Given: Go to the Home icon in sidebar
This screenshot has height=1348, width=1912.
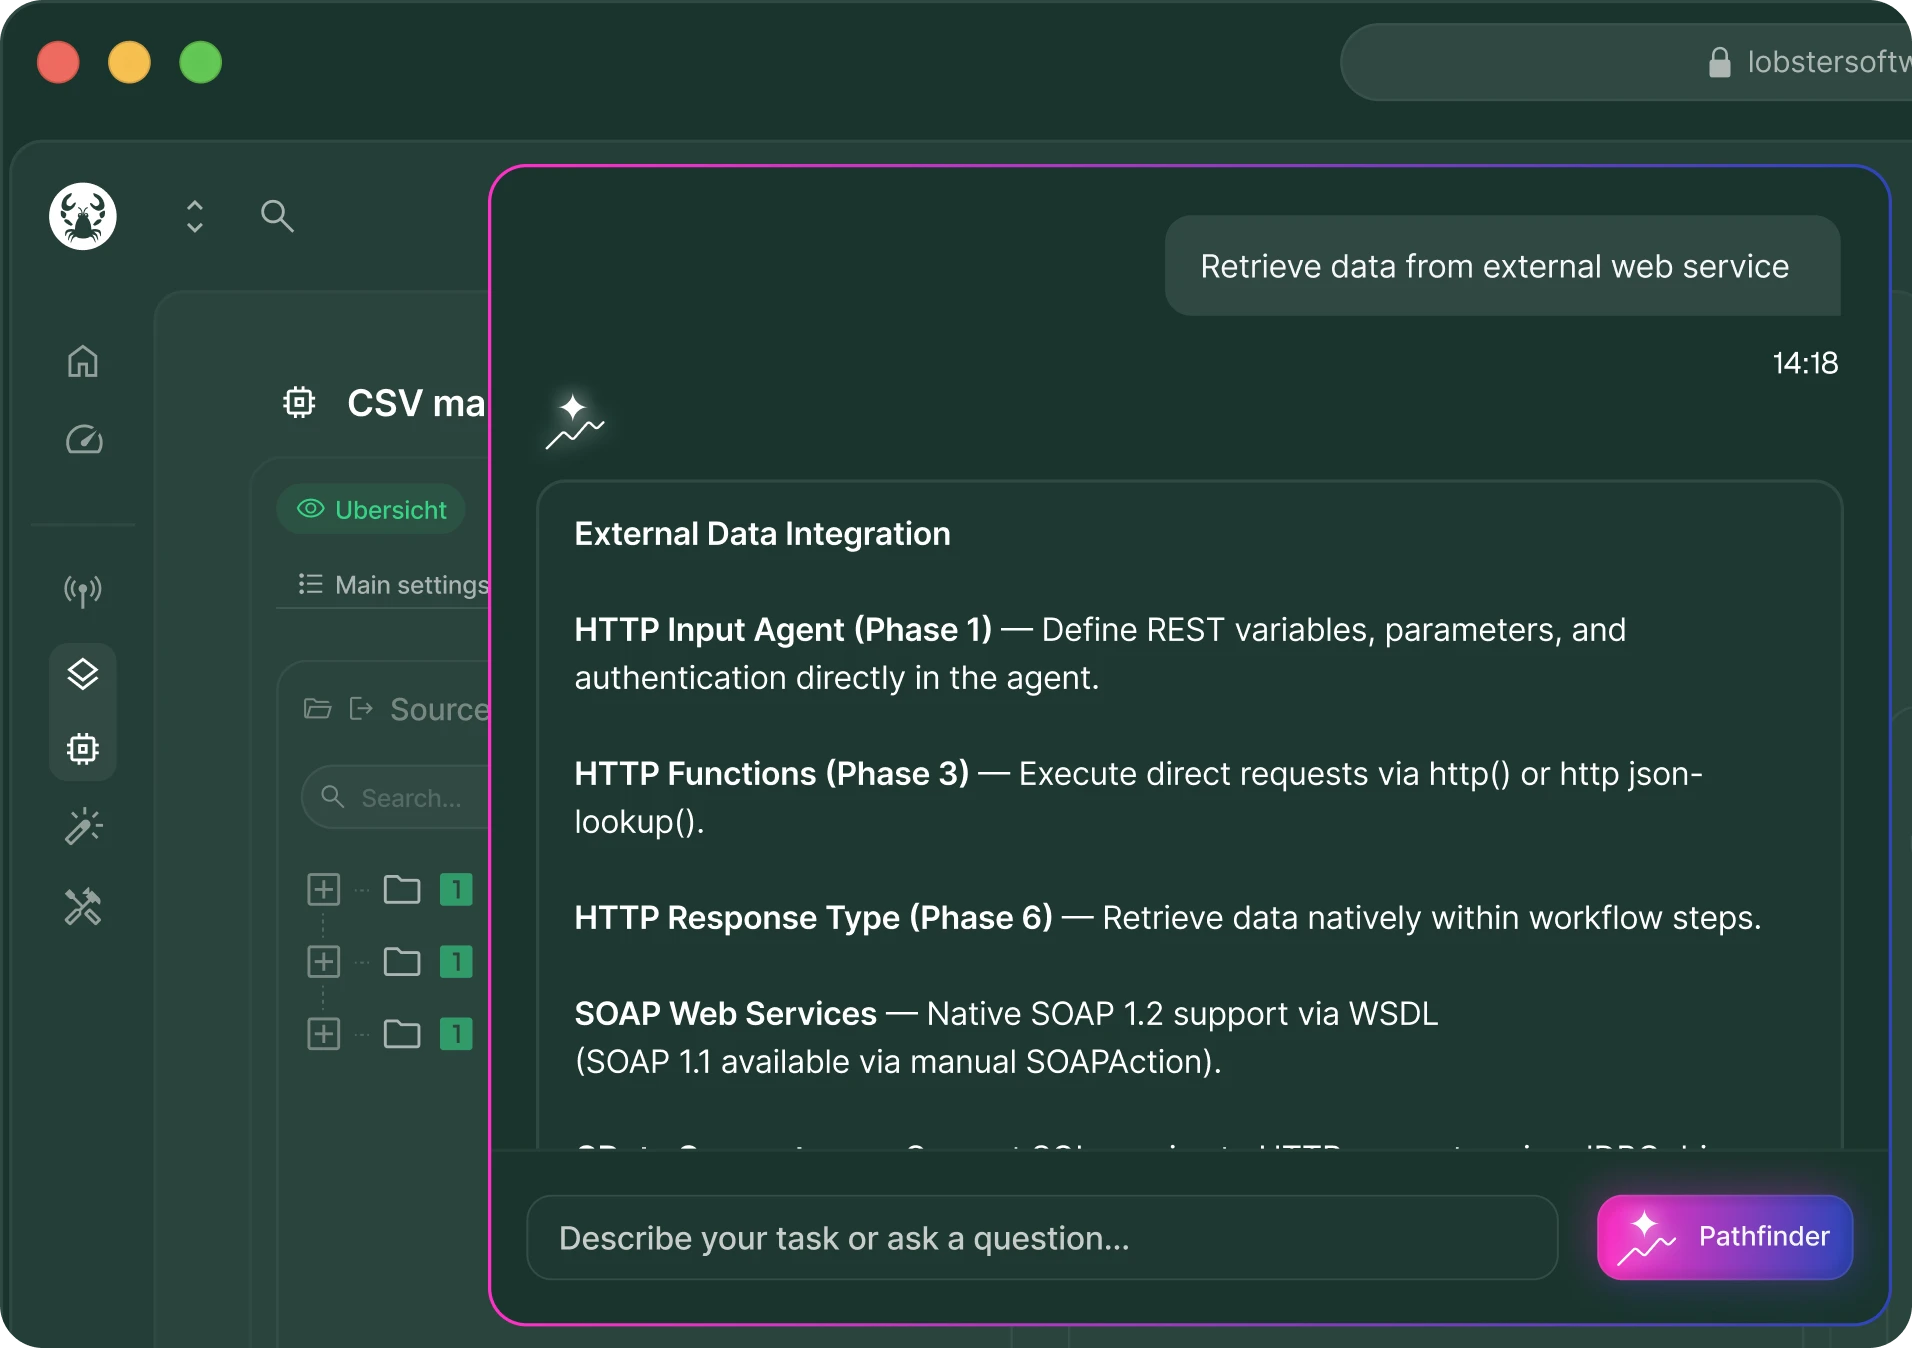Looking at the screenshot, I should tap(83, 361).
